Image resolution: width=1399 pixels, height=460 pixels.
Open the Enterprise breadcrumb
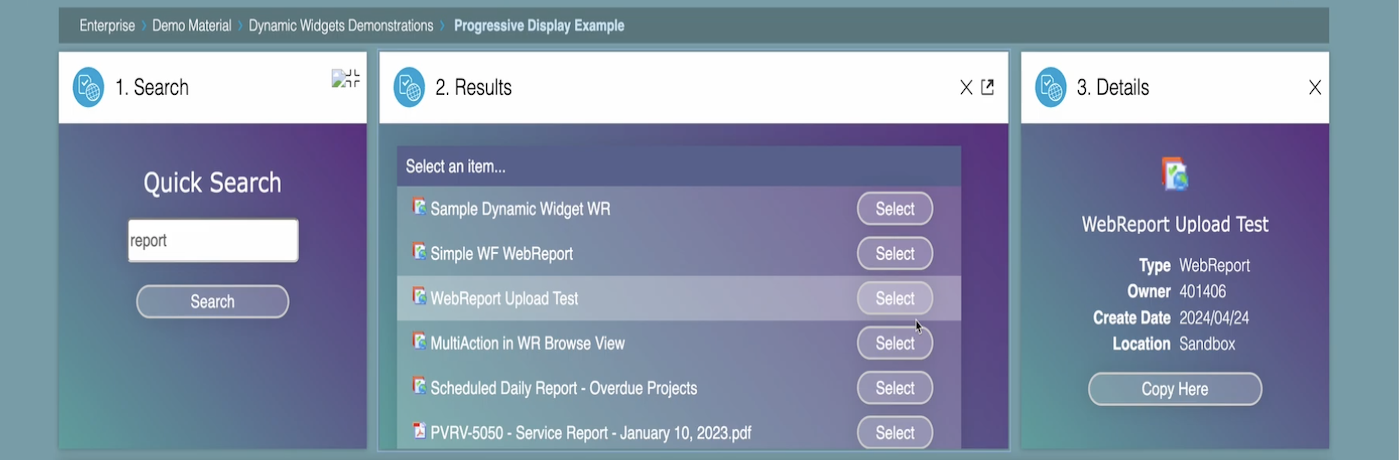coord(107,26)
